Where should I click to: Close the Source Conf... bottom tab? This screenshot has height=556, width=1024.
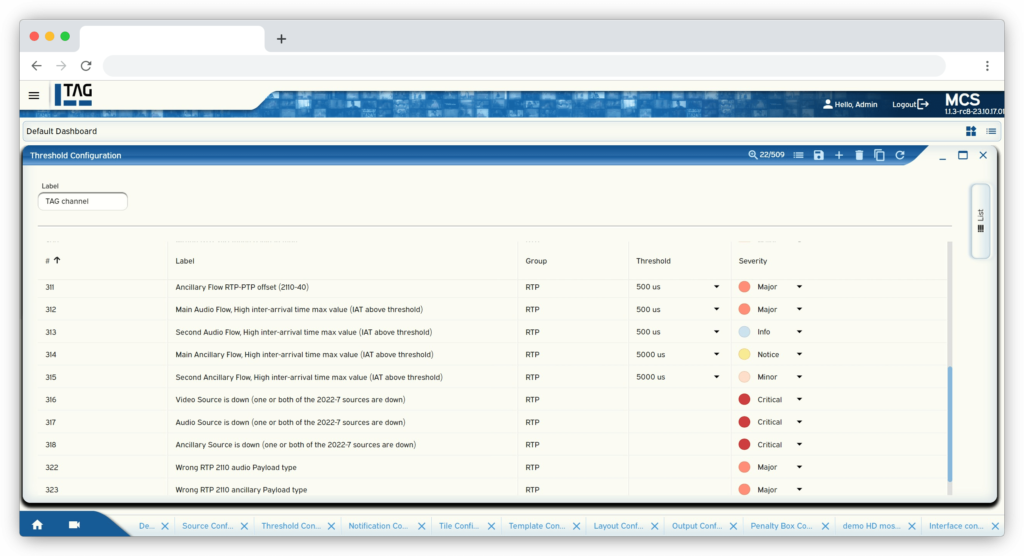(244, 526)
